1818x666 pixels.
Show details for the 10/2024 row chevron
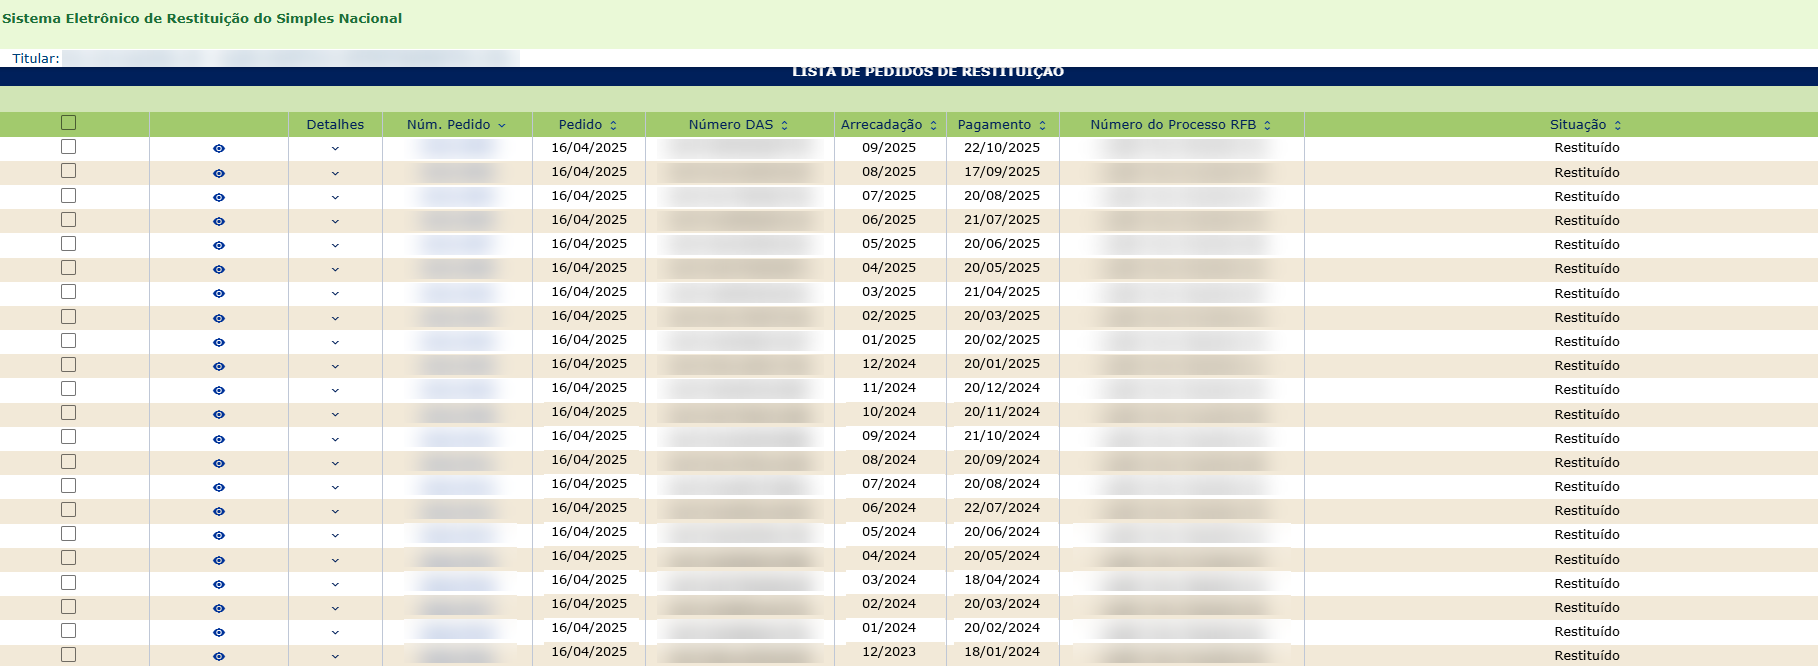(x=335, y=414)
